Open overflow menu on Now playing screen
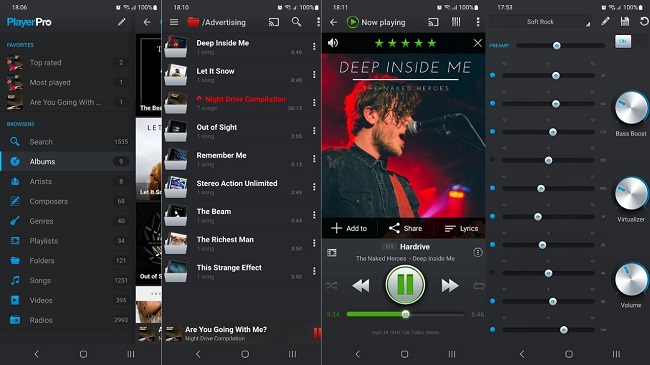The height and width of the screenshot is (365, 650). [478, 22]
